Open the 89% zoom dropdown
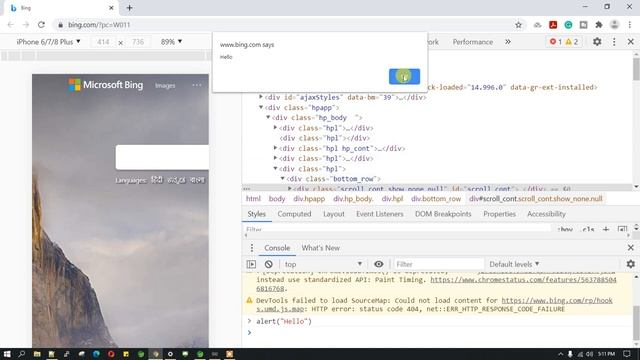 tap(171, 42)
